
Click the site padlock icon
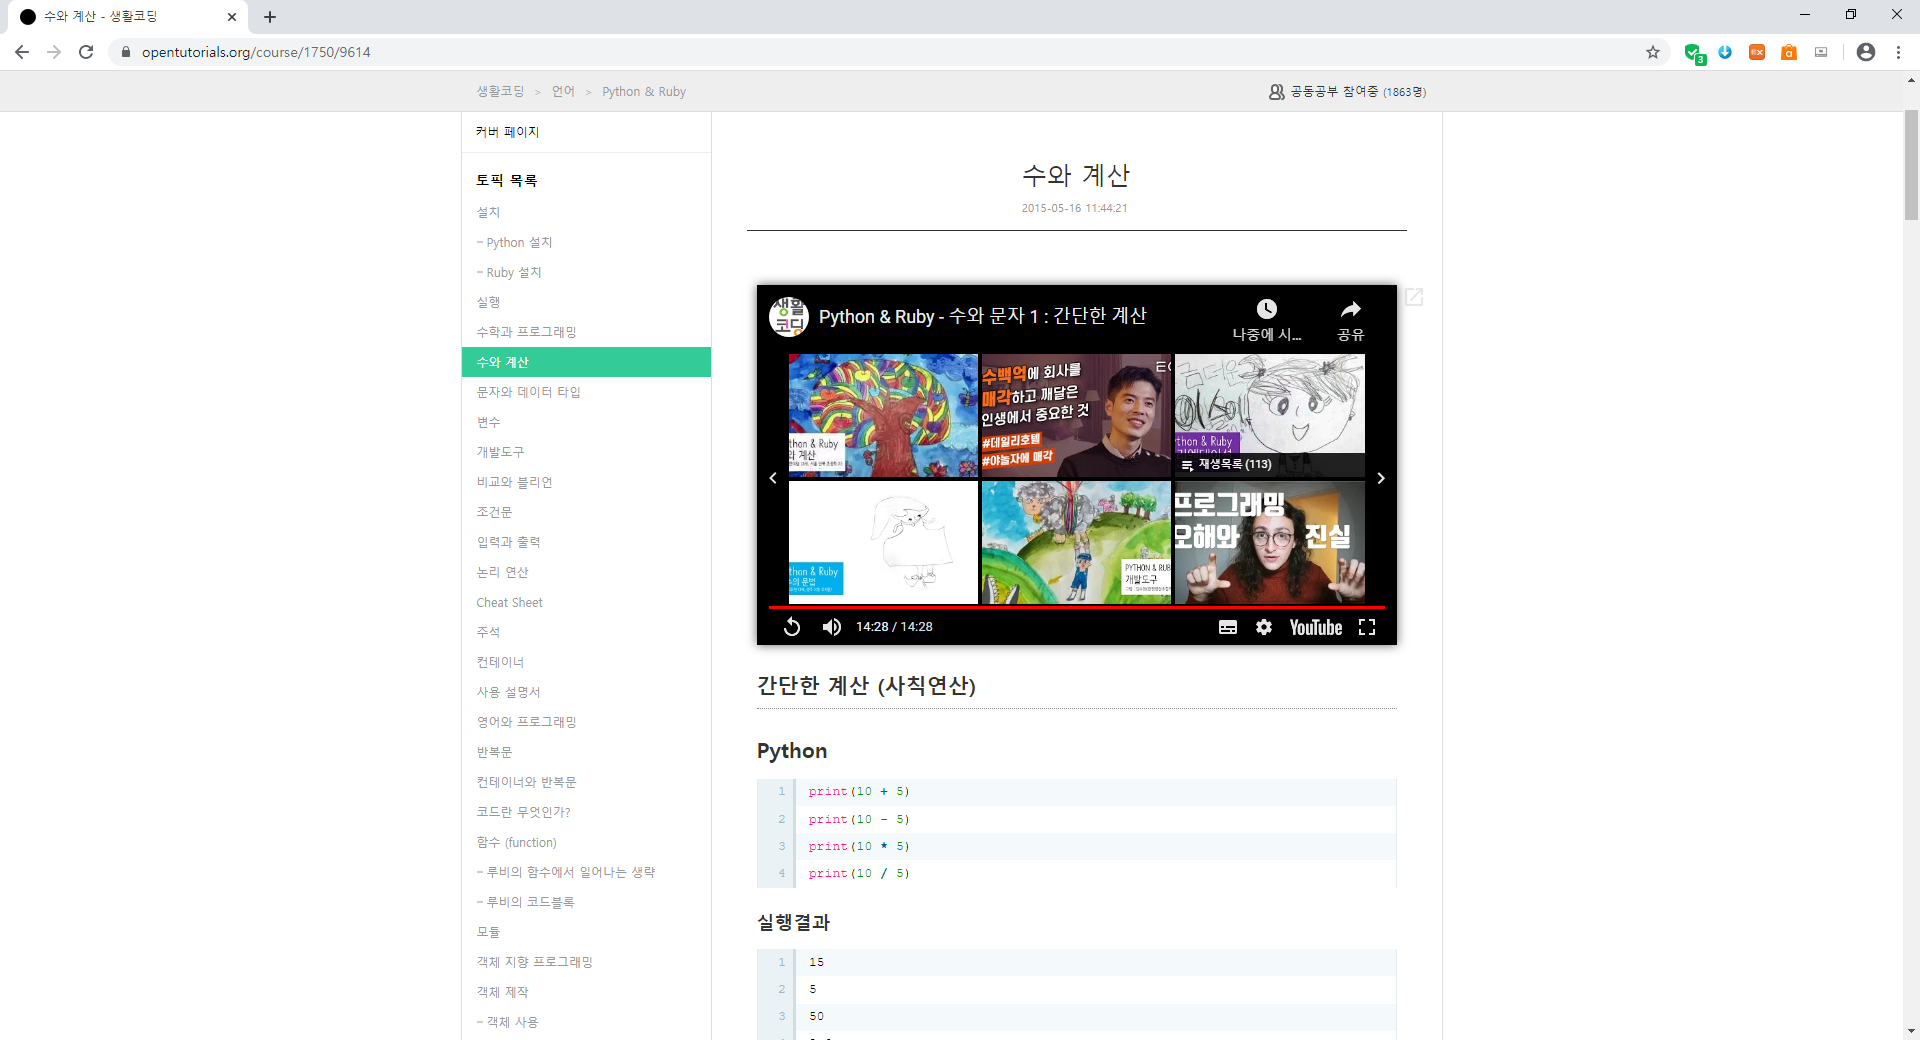coord(126,52)
